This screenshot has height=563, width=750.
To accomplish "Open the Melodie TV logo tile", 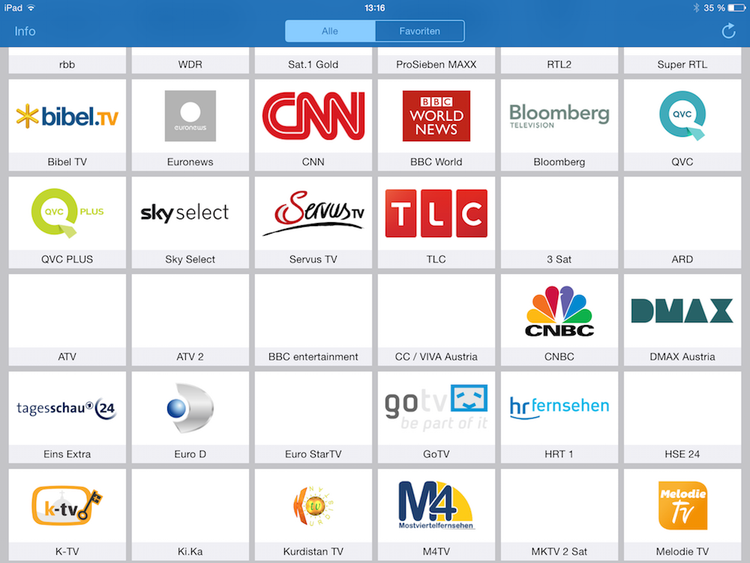I will (682, 505).
